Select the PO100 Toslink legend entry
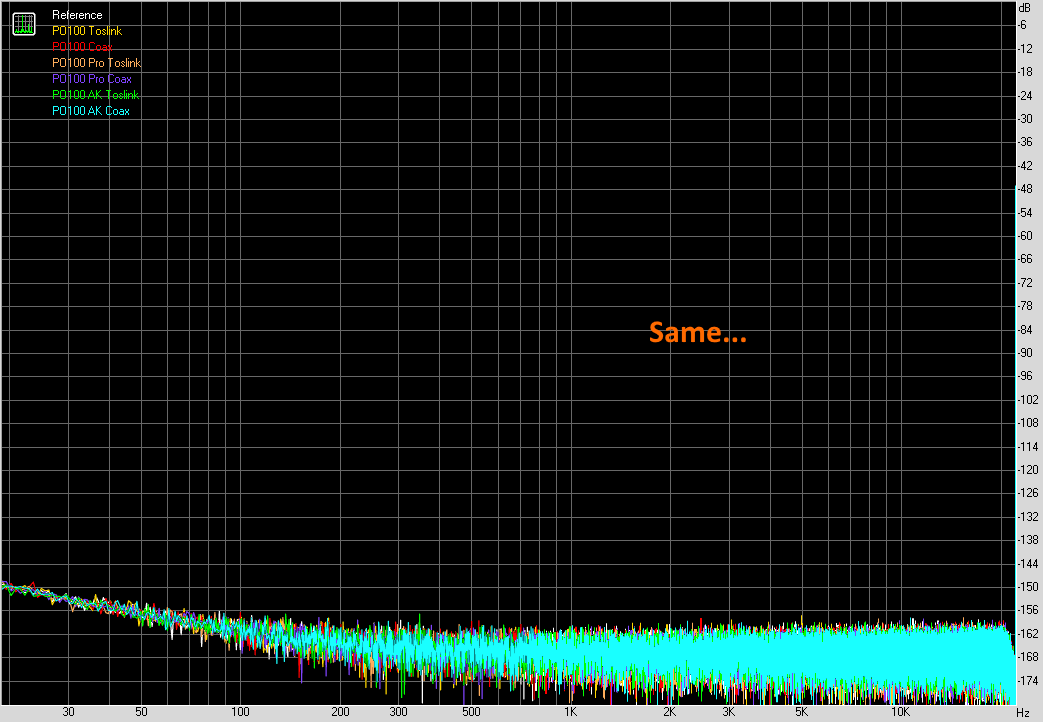The height and width of the screenshot is (722, 1043). [x=87, y=31]
